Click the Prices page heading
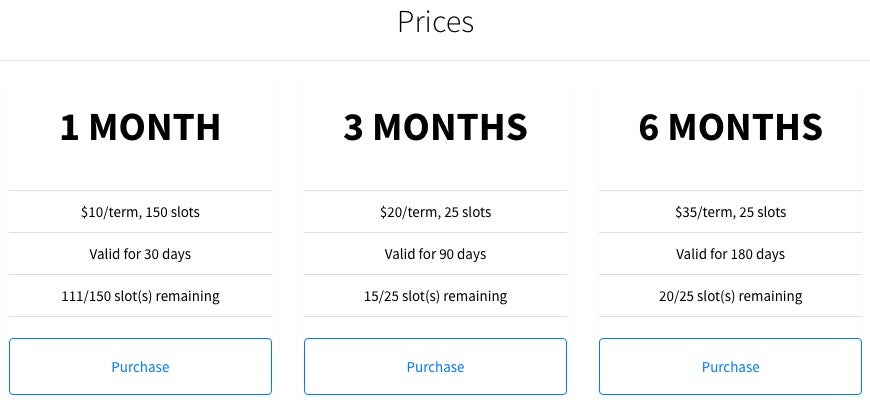 [x=435, y=21]
